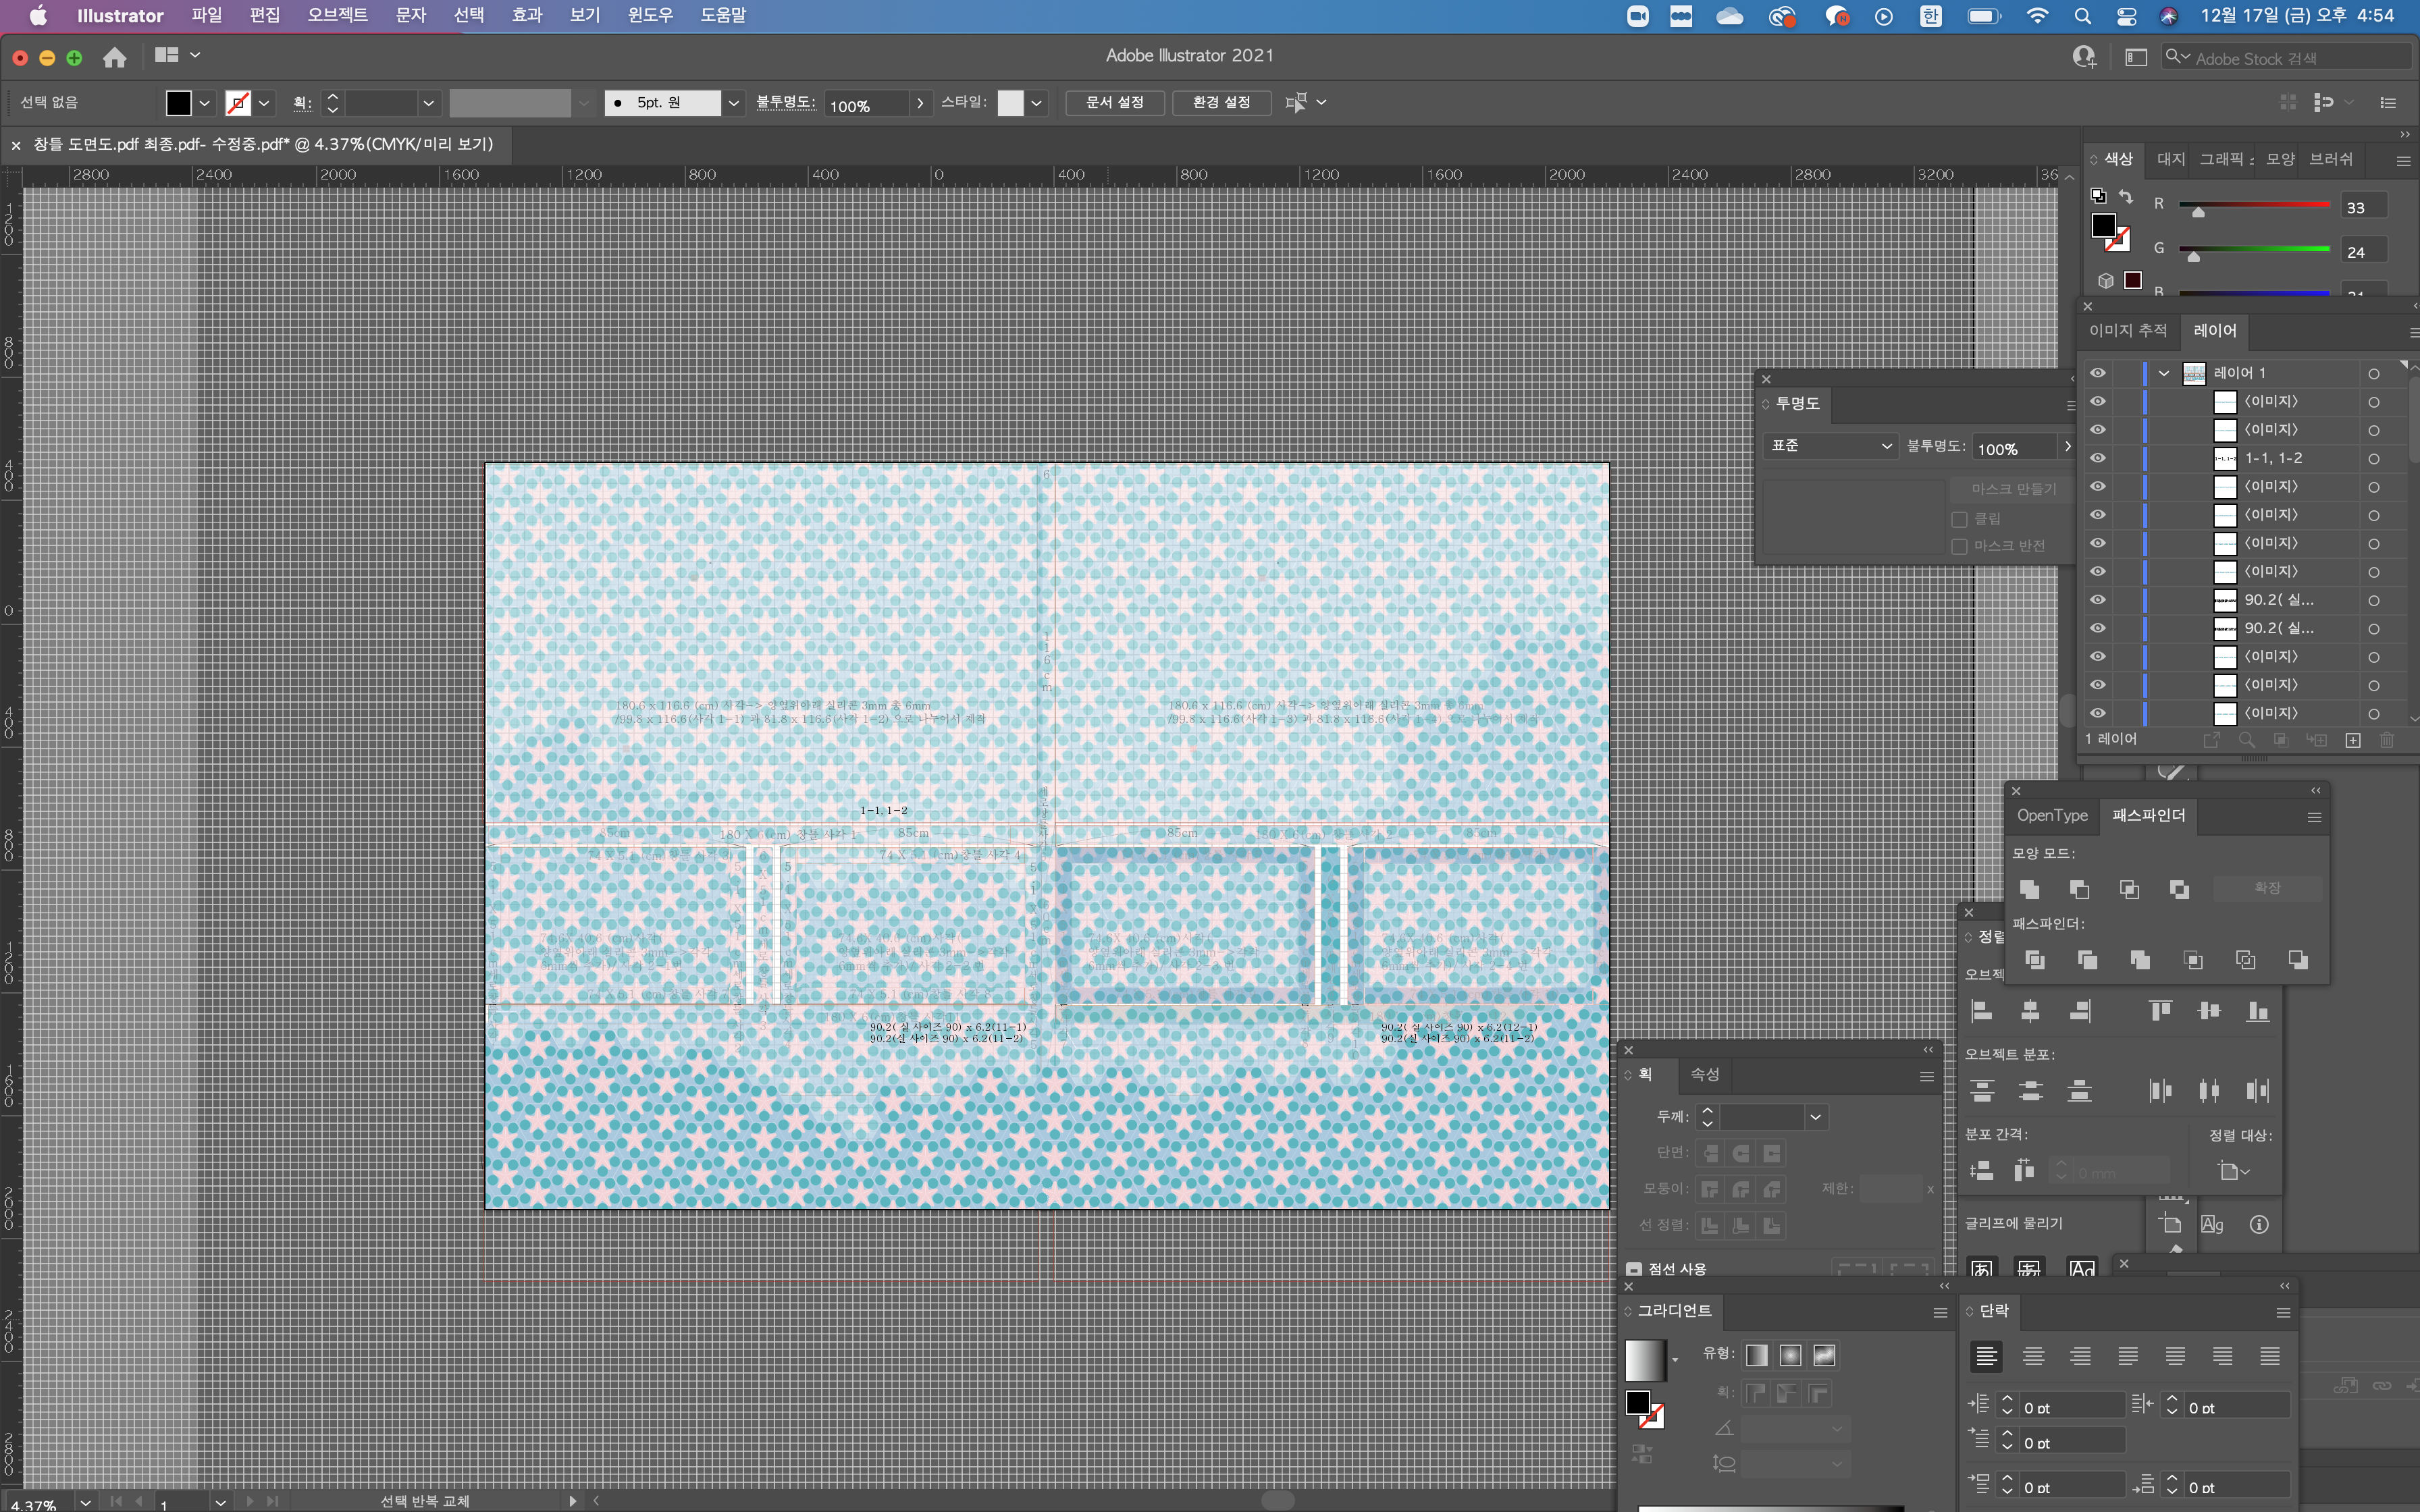The width and height of the screenshot is (2420, 1512).
Task: Collapse the 레이어 1 layer tree
Action: click(2165, 373)
